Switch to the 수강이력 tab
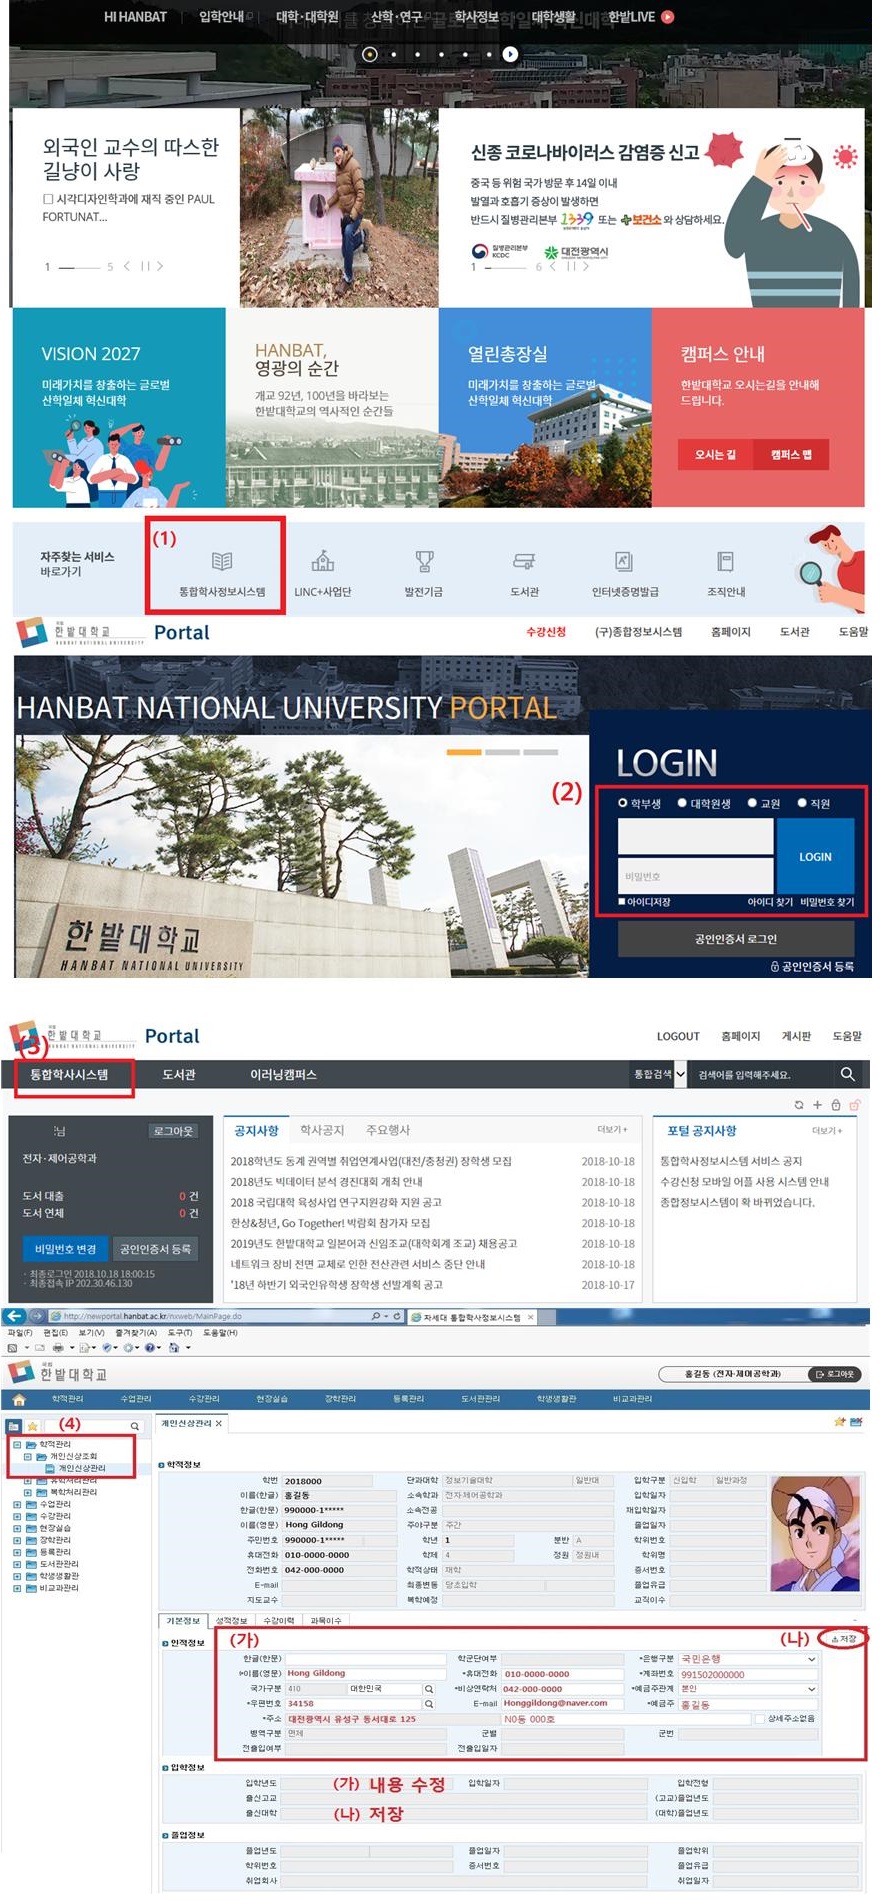880x1900 pixels. (x=279, y=1621)
